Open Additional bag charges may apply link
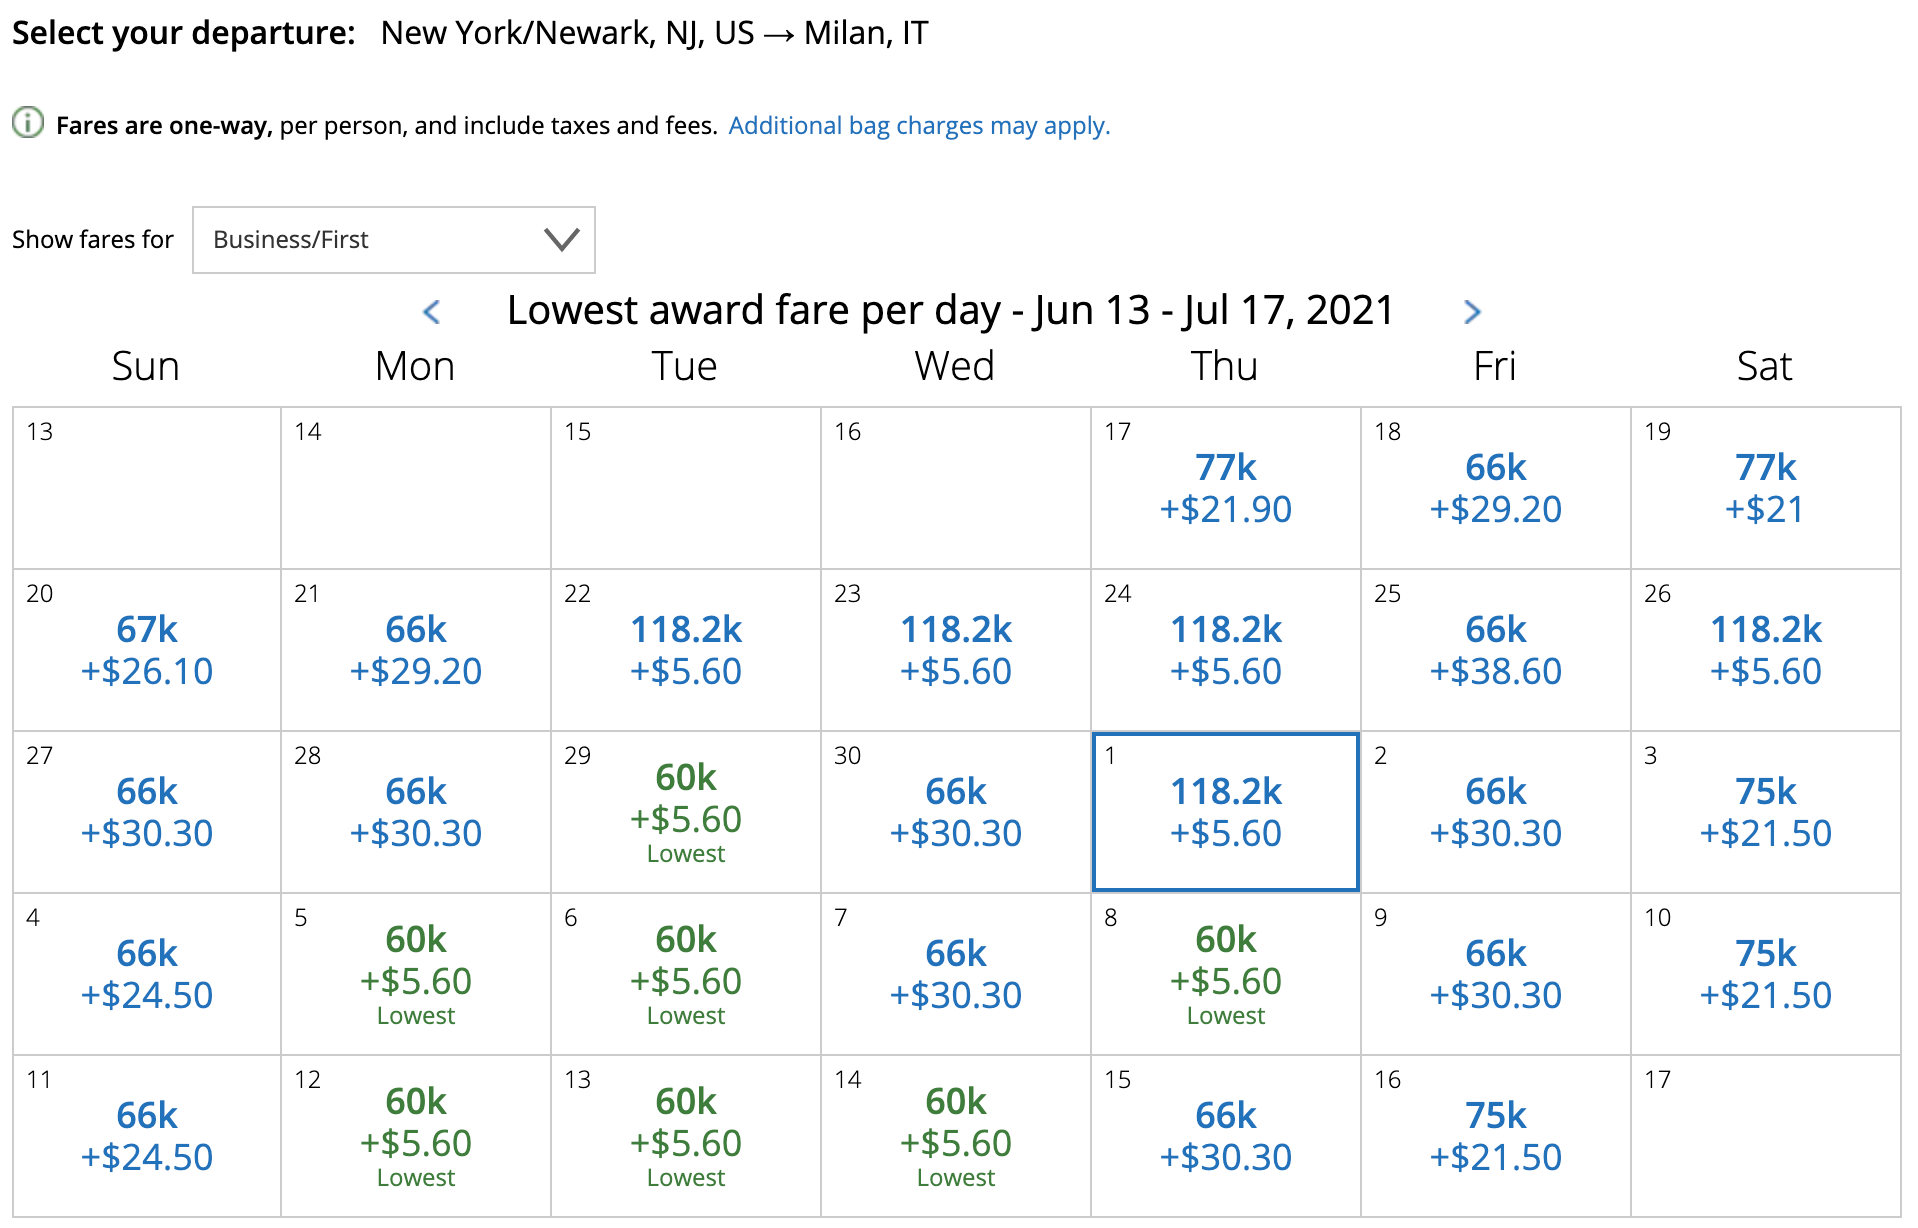The width and height of the screenshot is (1918, 1228). tap(919, 126)
